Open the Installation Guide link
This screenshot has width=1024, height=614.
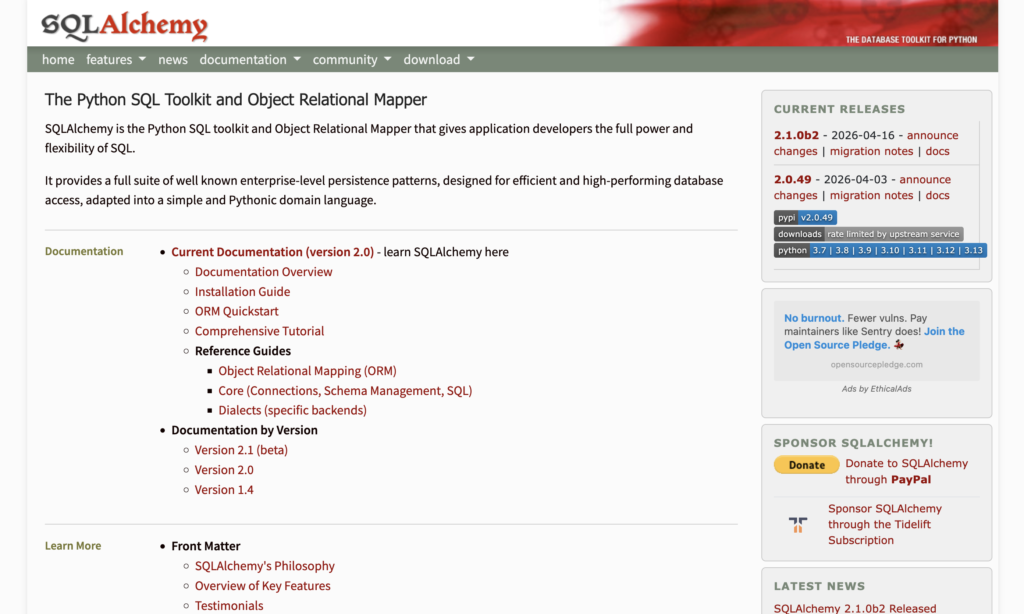click(242, 291)
